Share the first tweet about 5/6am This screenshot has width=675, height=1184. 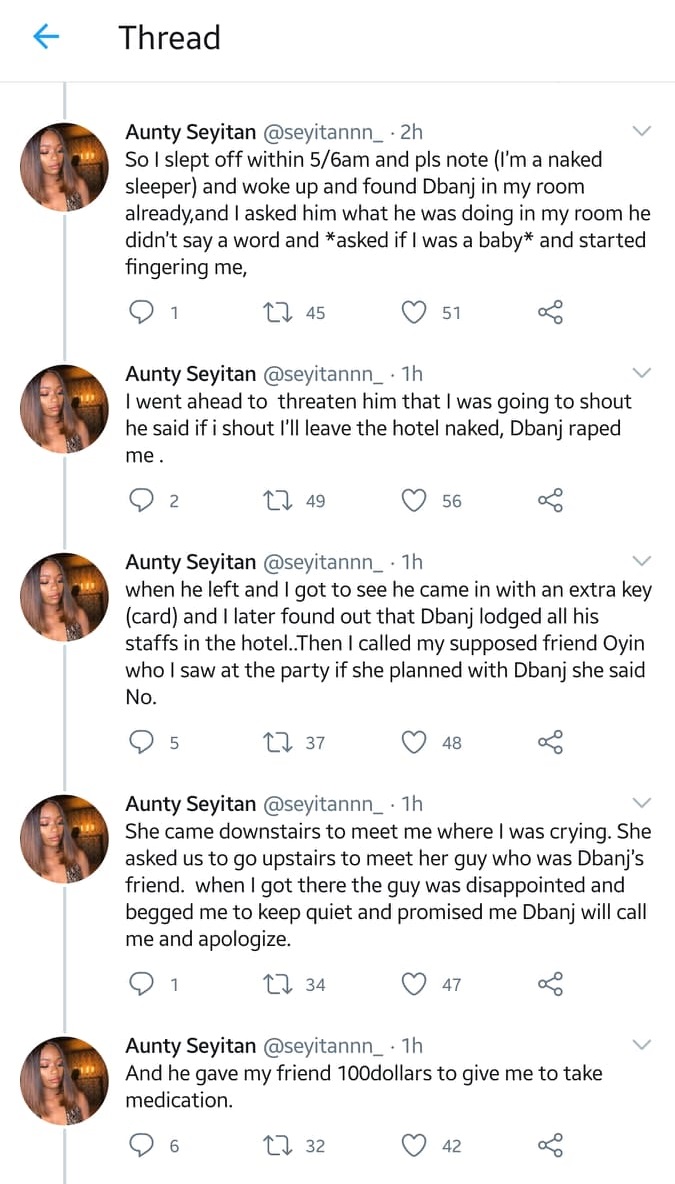(551, 313)
